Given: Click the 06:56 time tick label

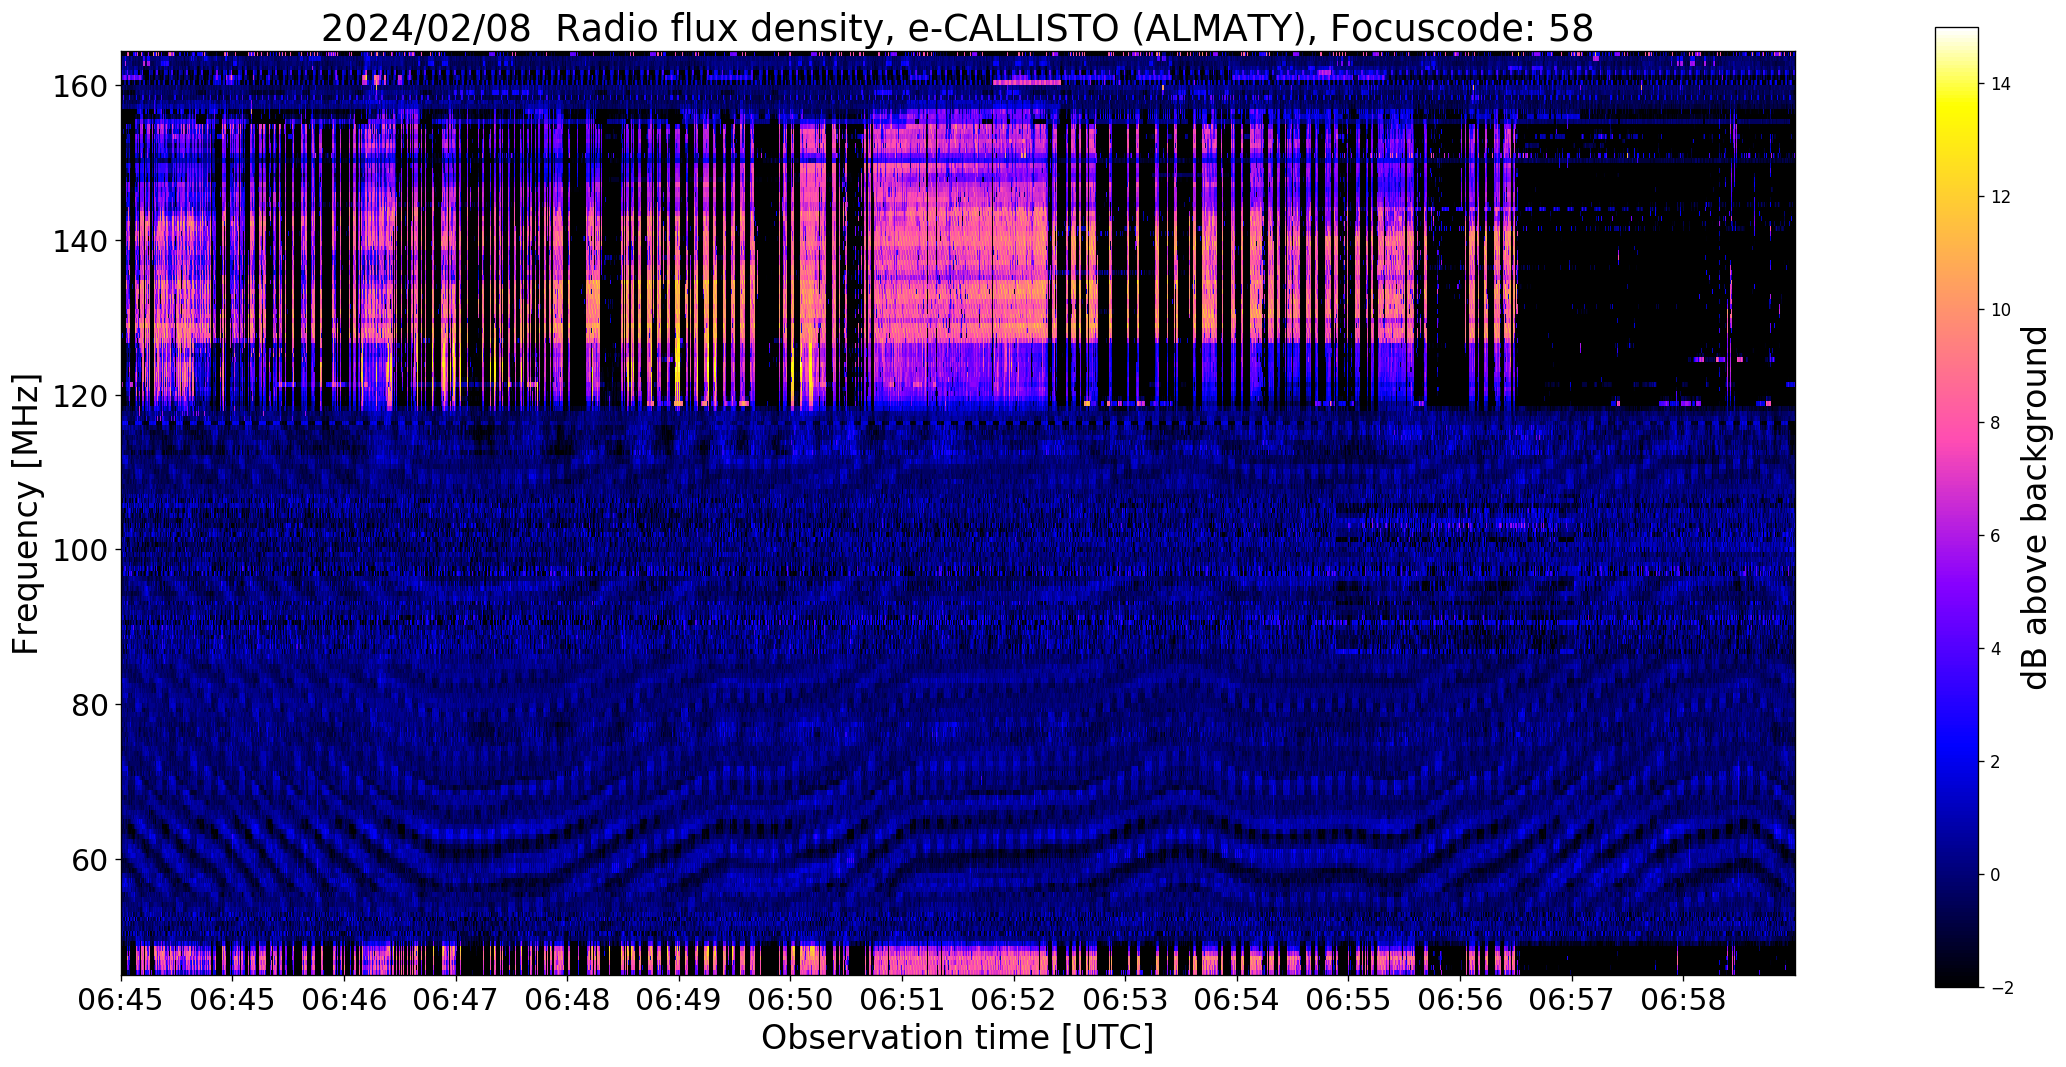Looking at the screenshot, I should [x=1460, y=998].
